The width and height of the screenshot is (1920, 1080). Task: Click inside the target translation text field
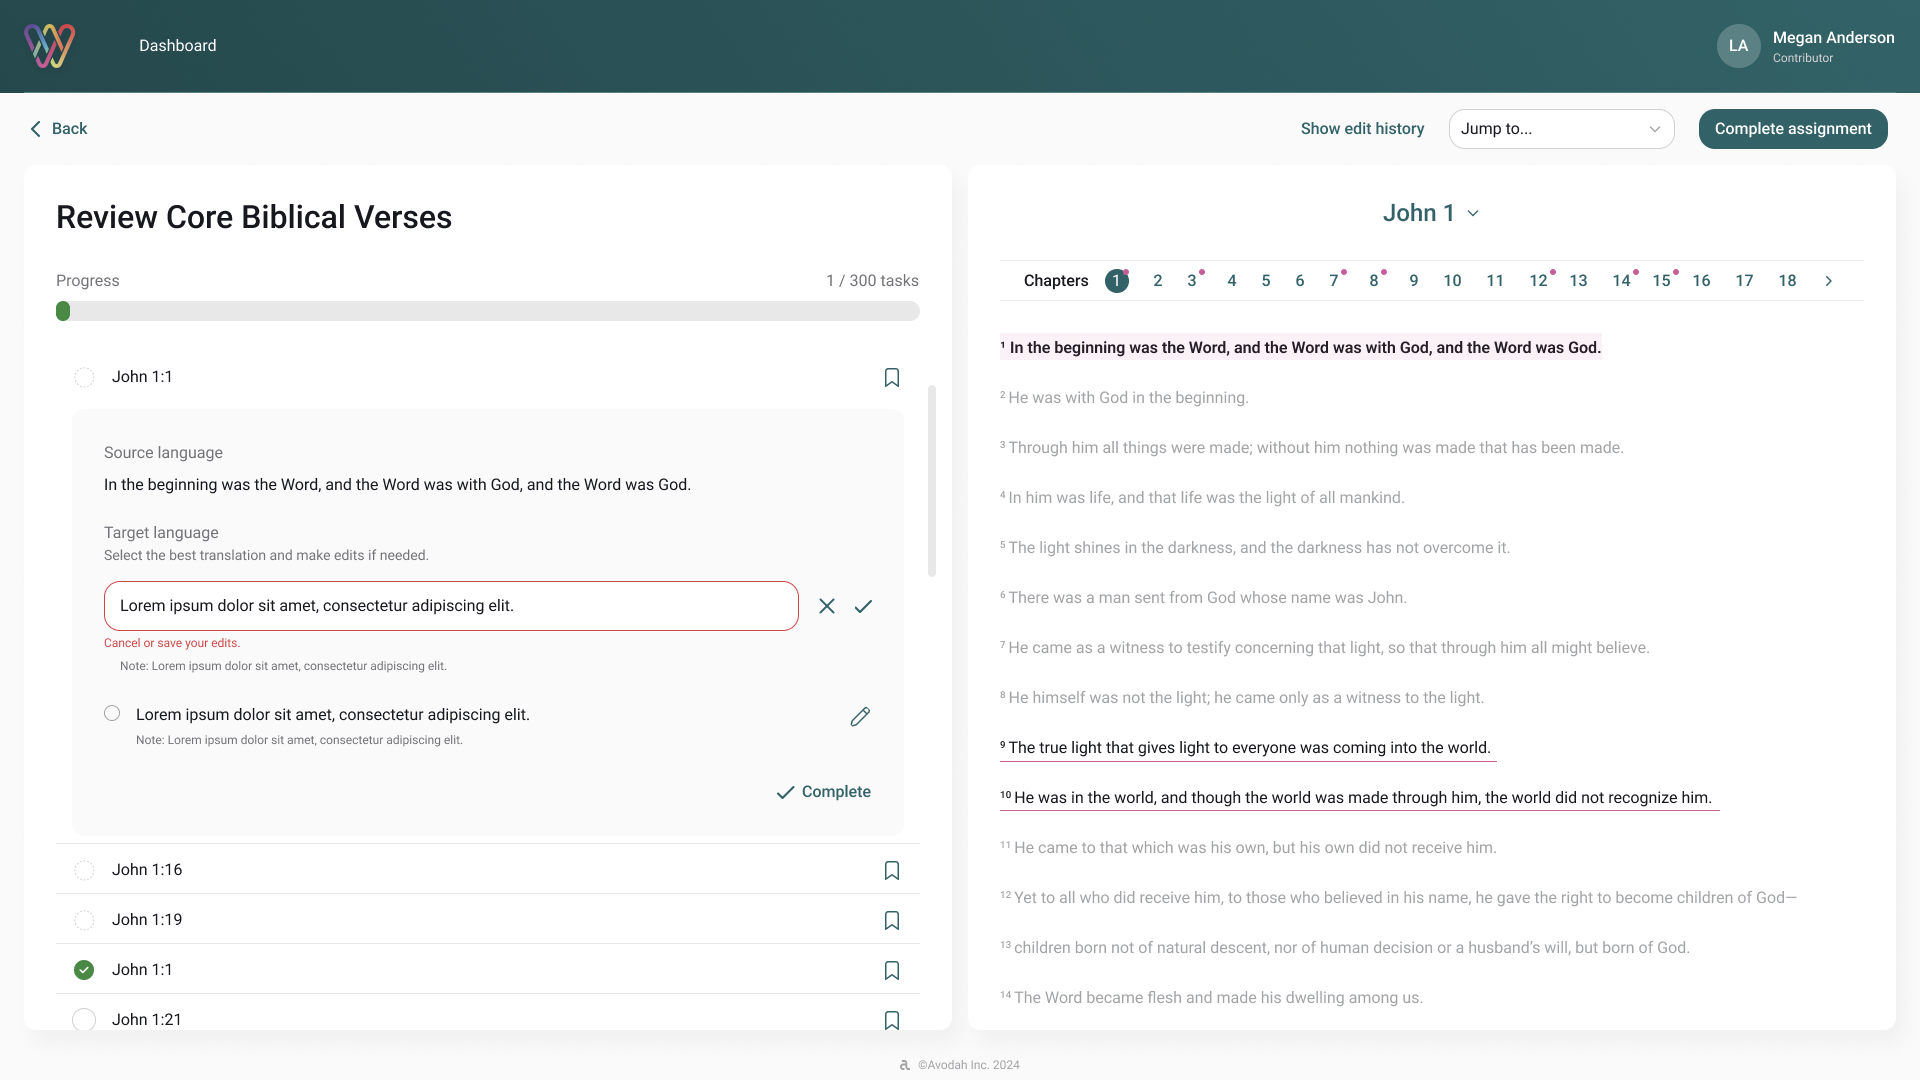(451, 606)
